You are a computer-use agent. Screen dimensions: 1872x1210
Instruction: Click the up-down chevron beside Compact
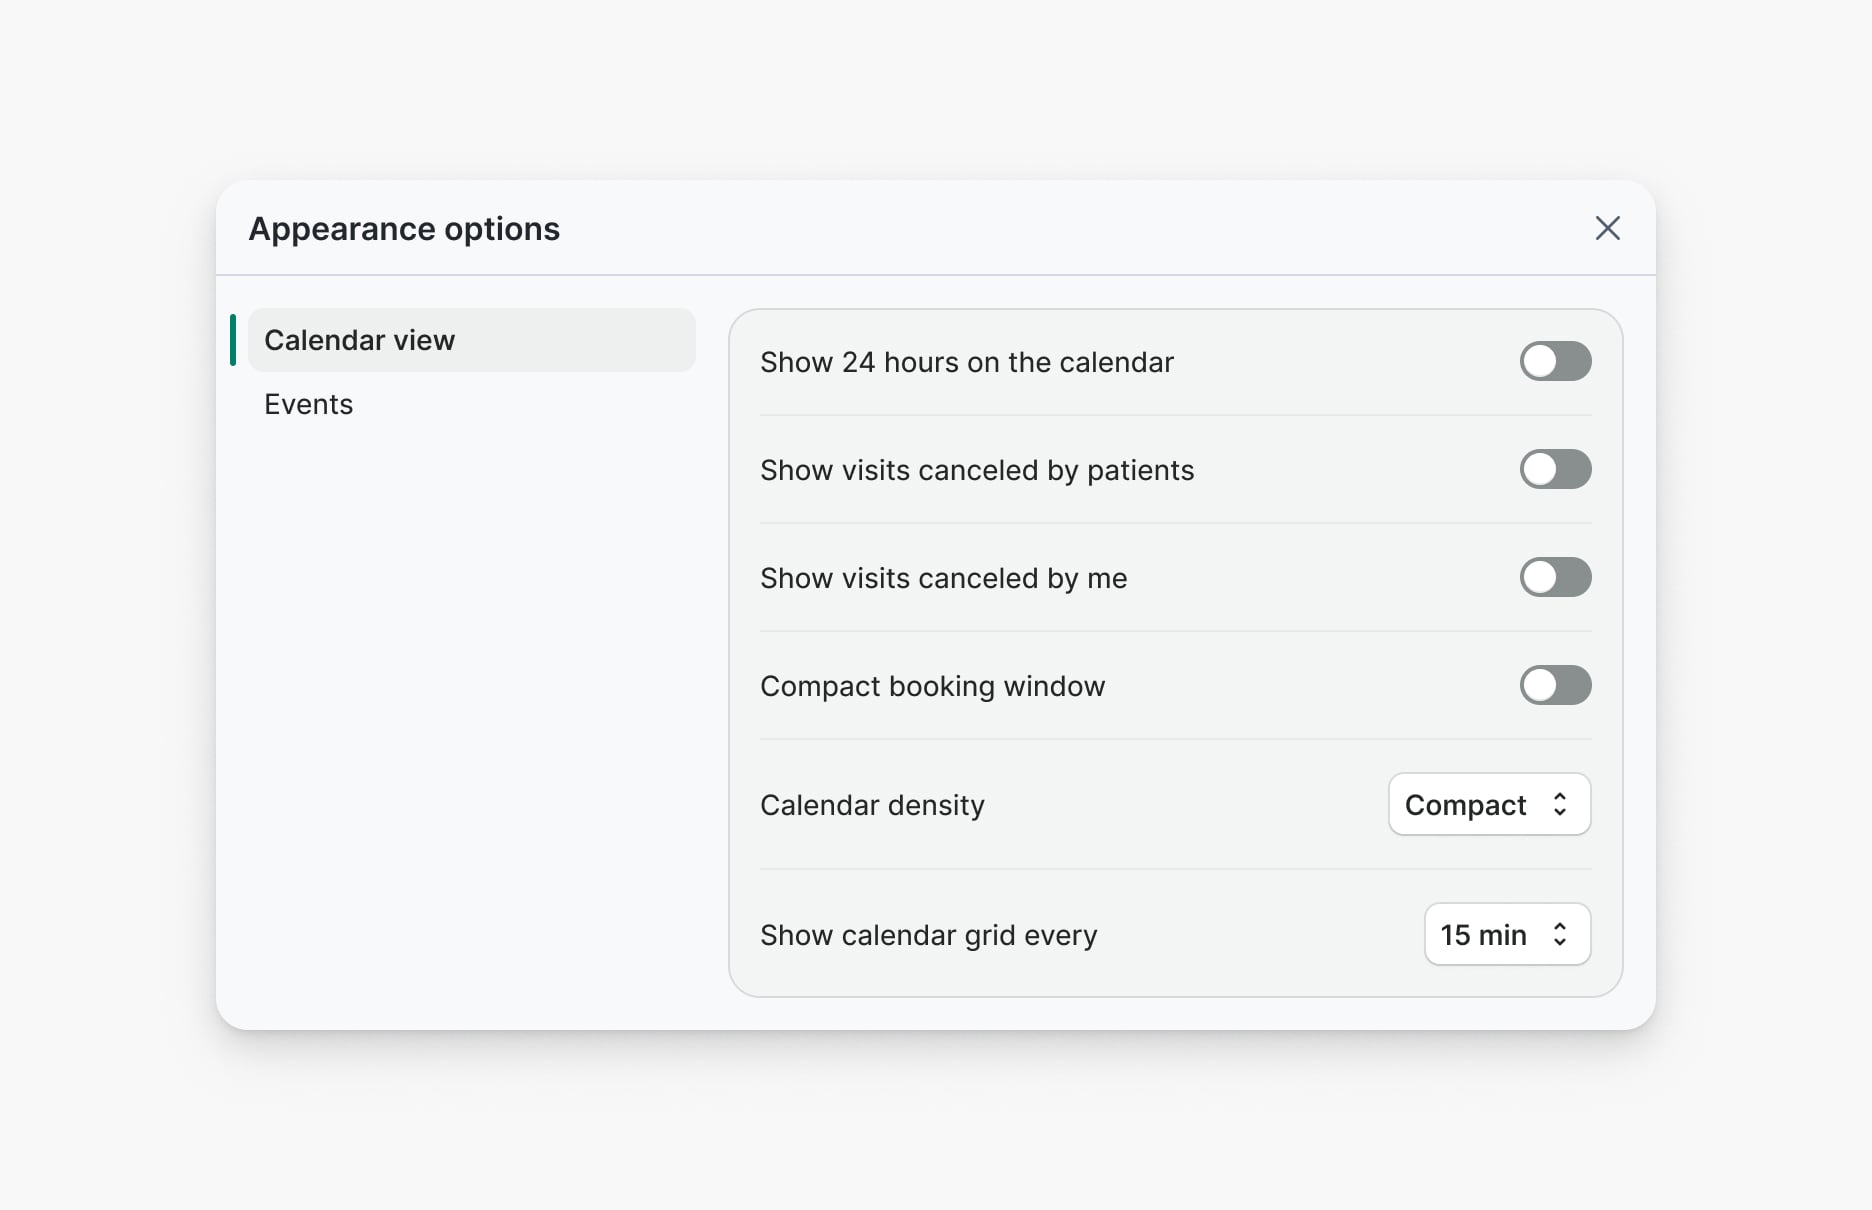point(1560,804)
